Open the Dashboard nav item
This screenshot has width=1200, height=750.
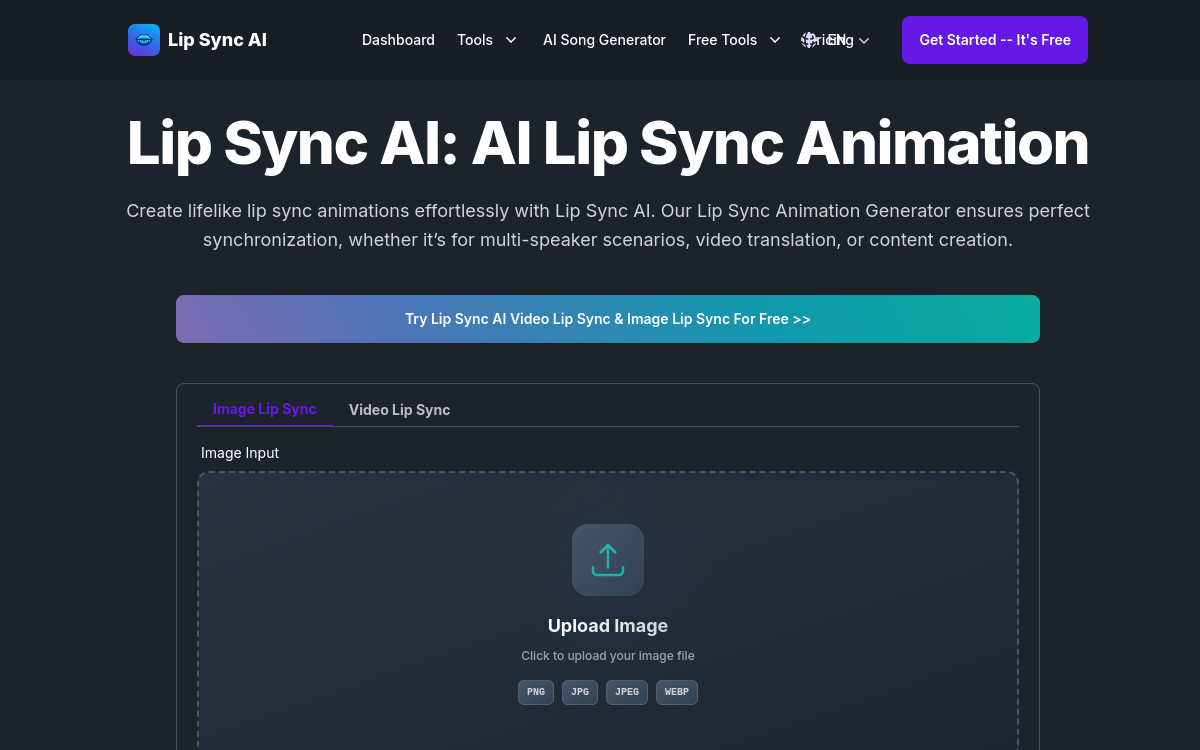(398, 40)
